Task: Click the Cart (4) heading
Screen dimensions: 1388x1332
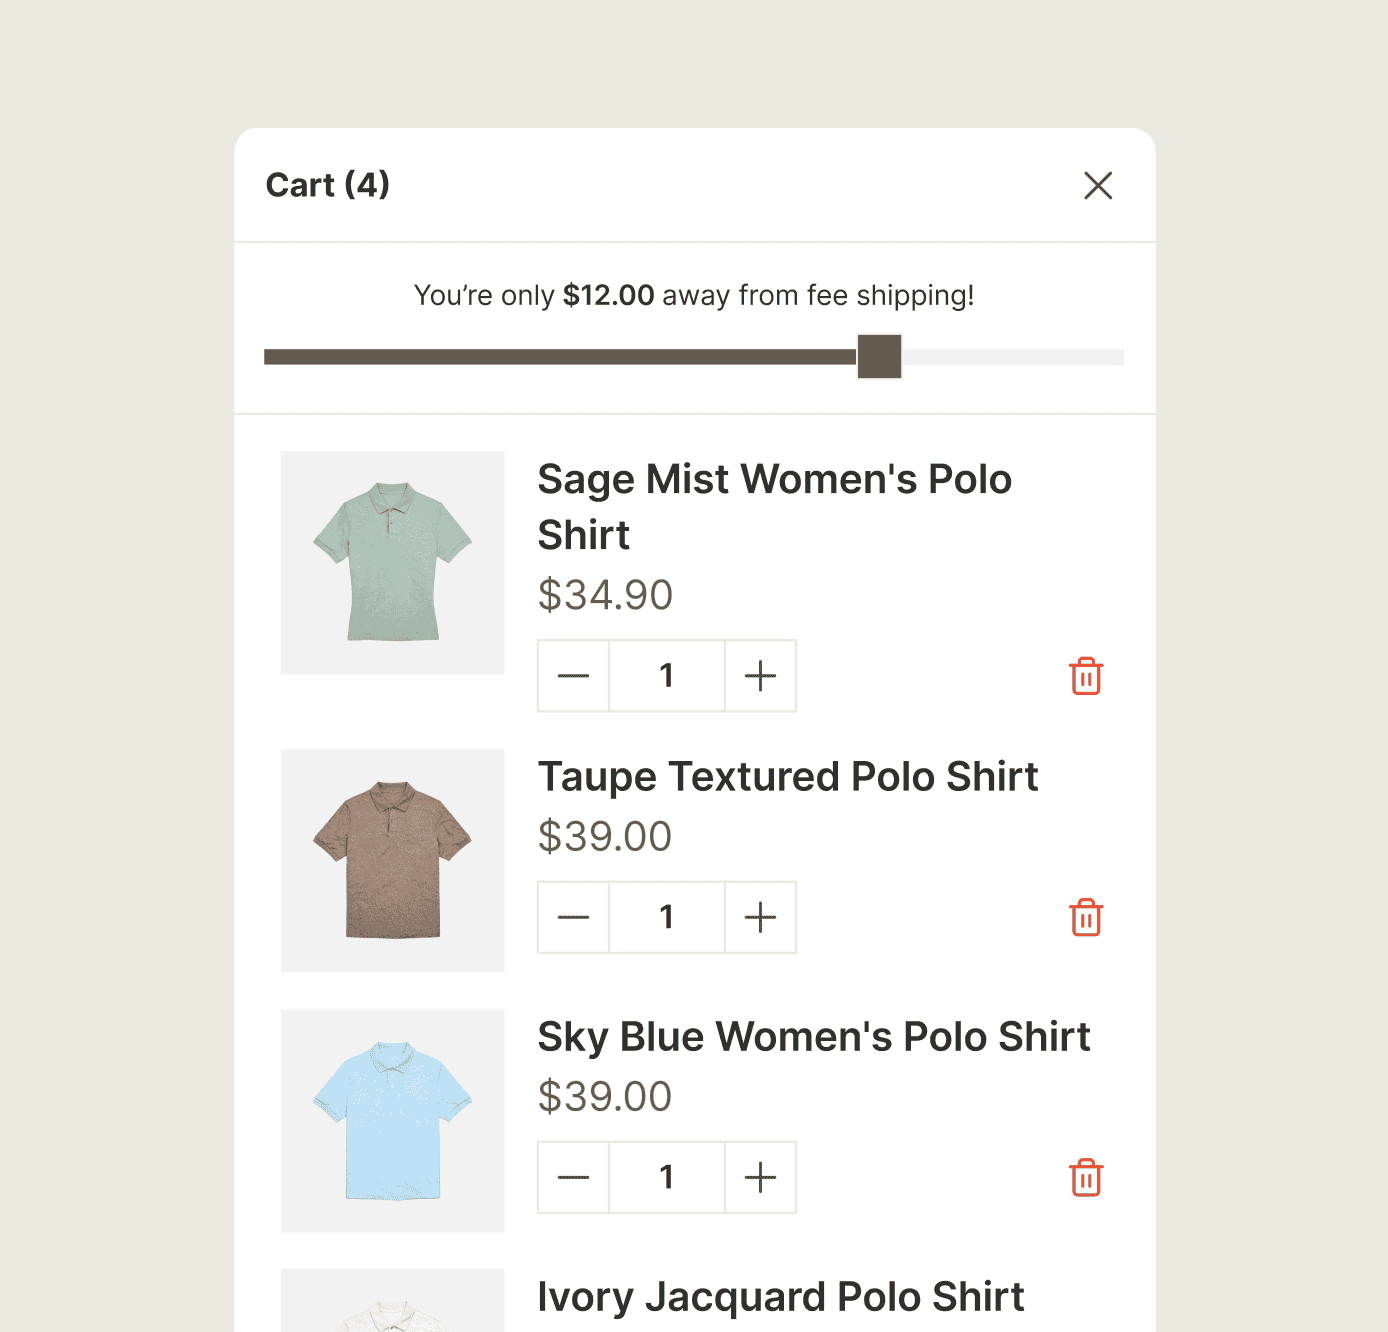Action: coord(328,185)
